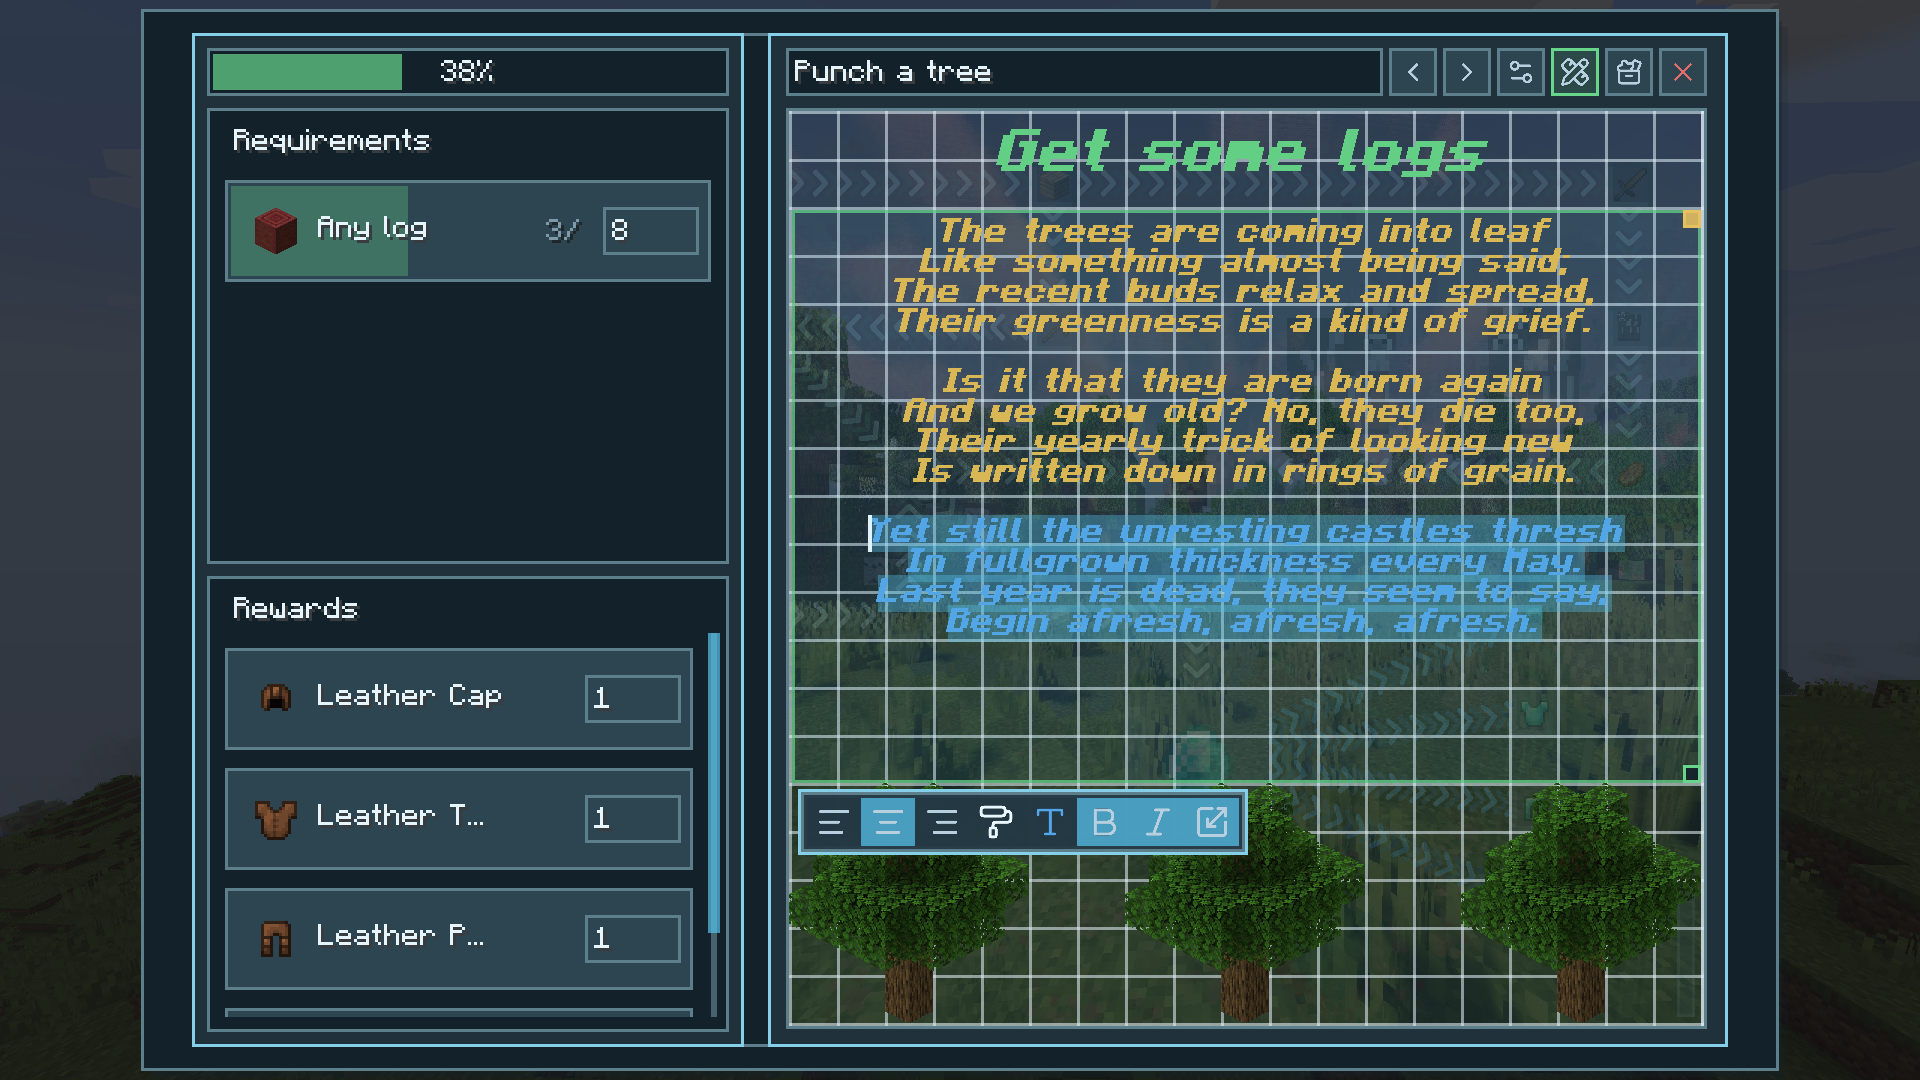
Task: Select the Leather Cap reward label
Action: (x=409, y=696)
